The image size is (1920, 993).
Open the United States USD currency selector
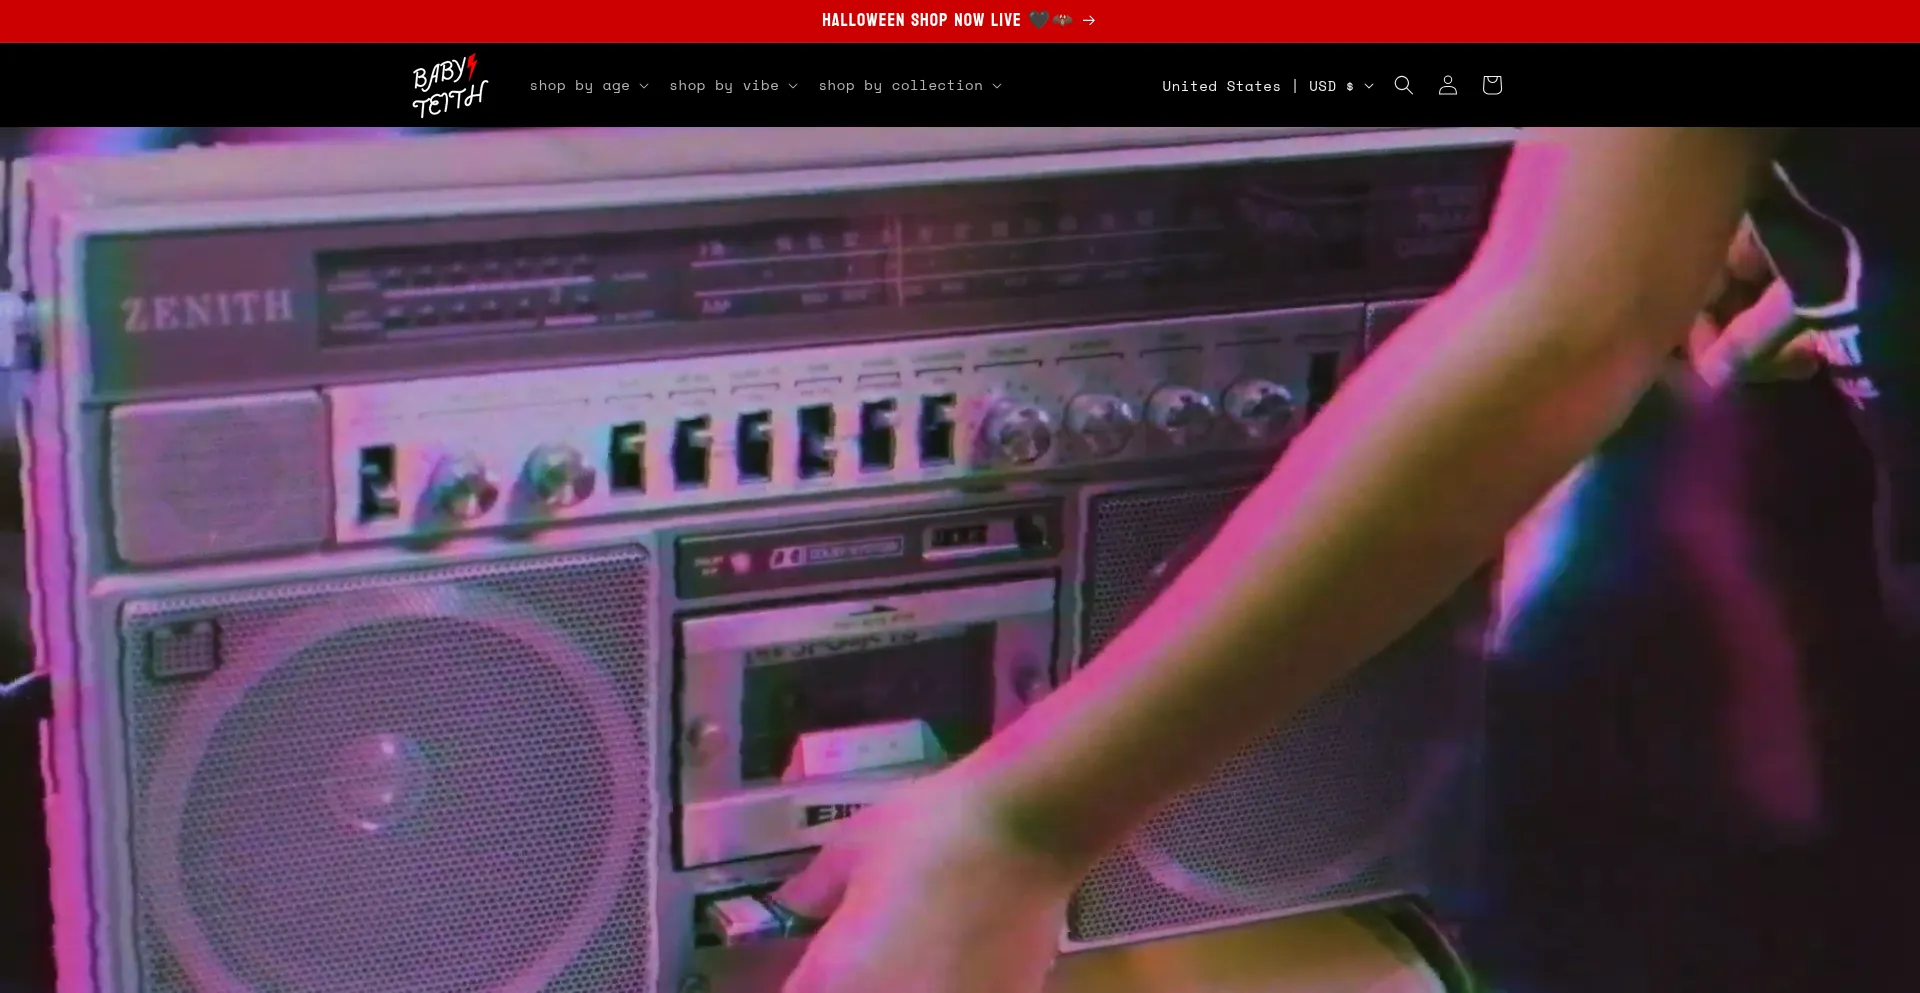(1268, 86)
